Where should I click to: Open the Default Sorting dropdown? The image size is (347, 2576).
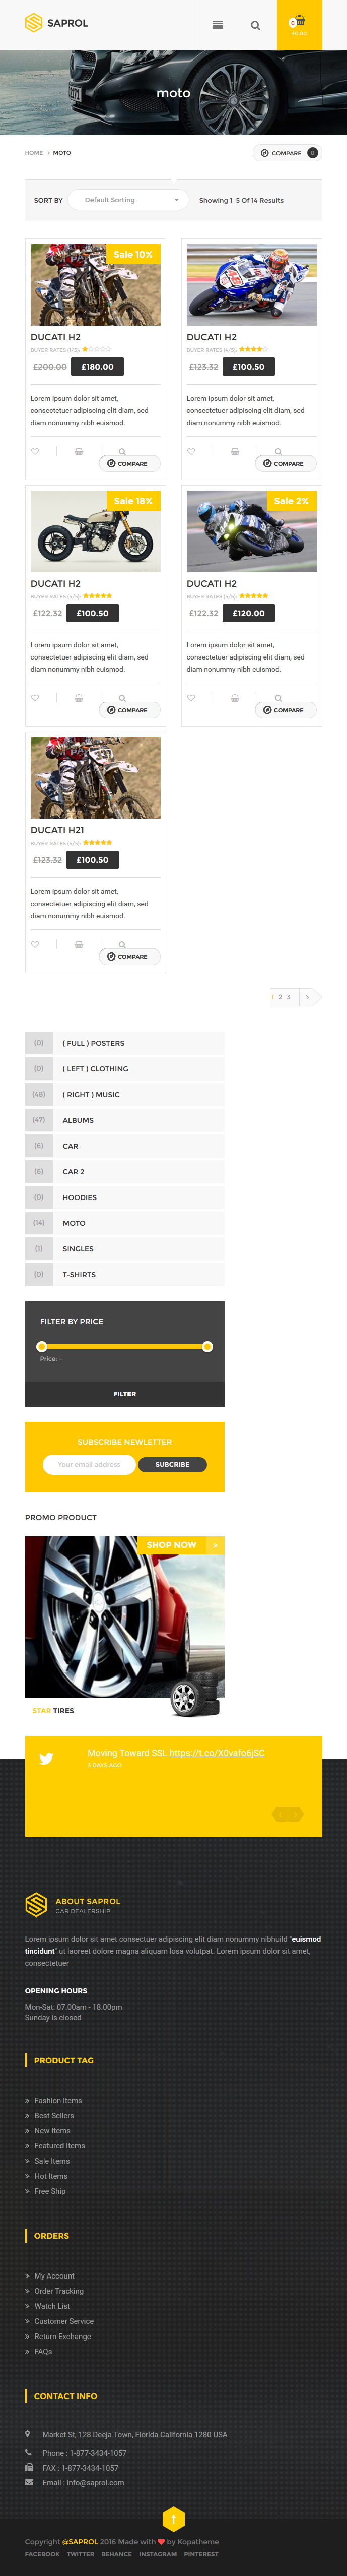pyautogui.click(x=132, y=200)
